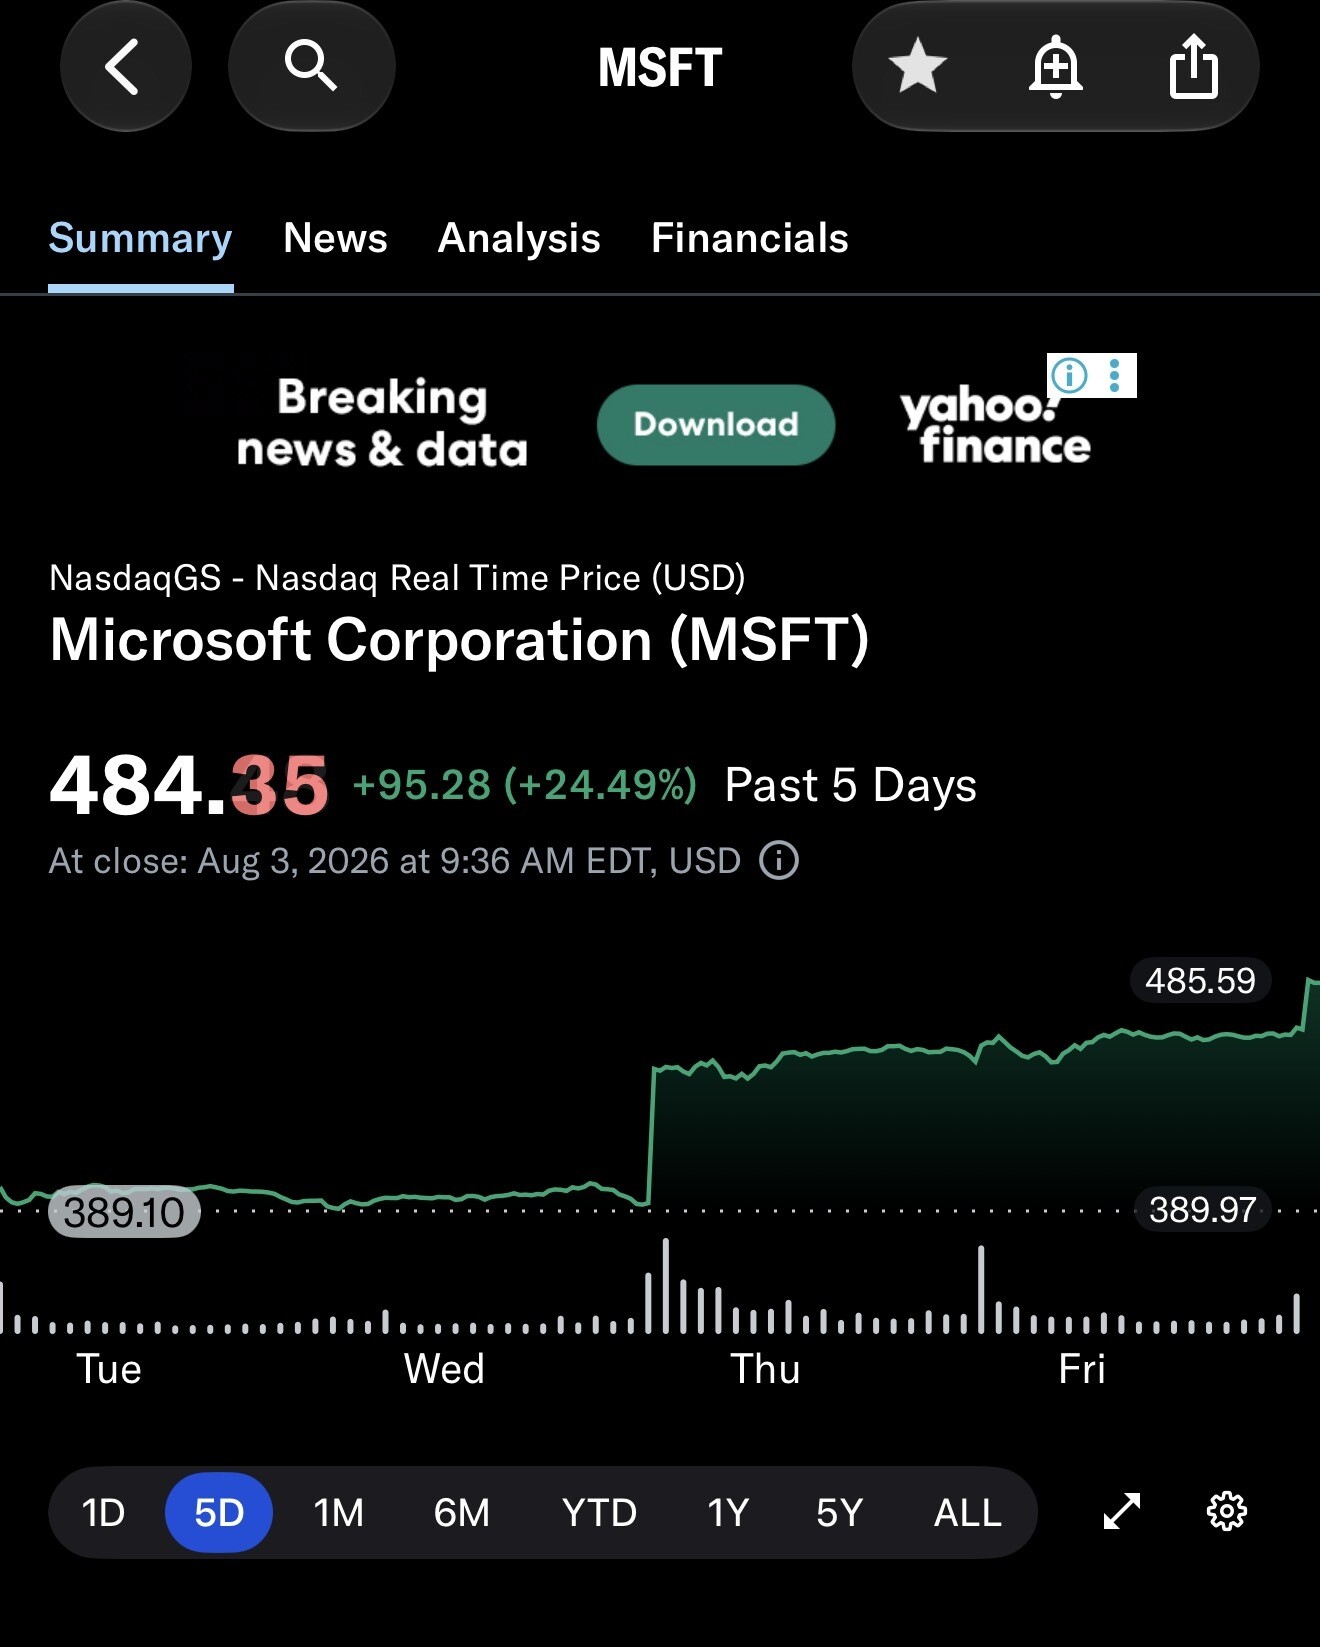The image size is (1320, 1647).
Task: Select the 1M time range
Action: (339, 1513)
